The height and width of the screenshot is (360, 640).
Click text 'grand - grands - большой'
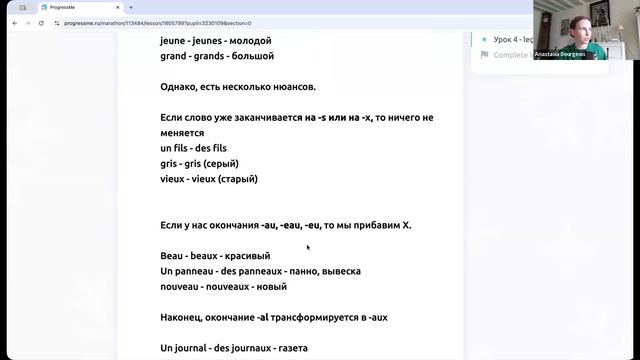click(217, 56)
